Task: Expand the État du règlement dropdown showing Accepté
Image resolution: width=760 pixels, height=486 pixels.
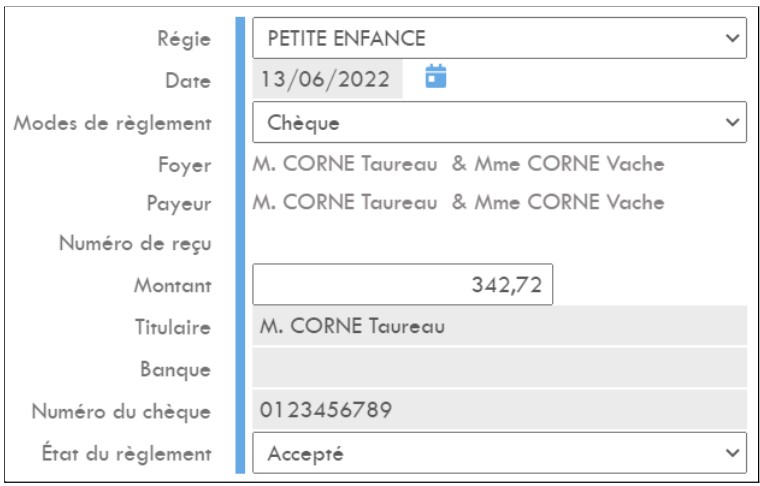Action: (x=499, y=453)
